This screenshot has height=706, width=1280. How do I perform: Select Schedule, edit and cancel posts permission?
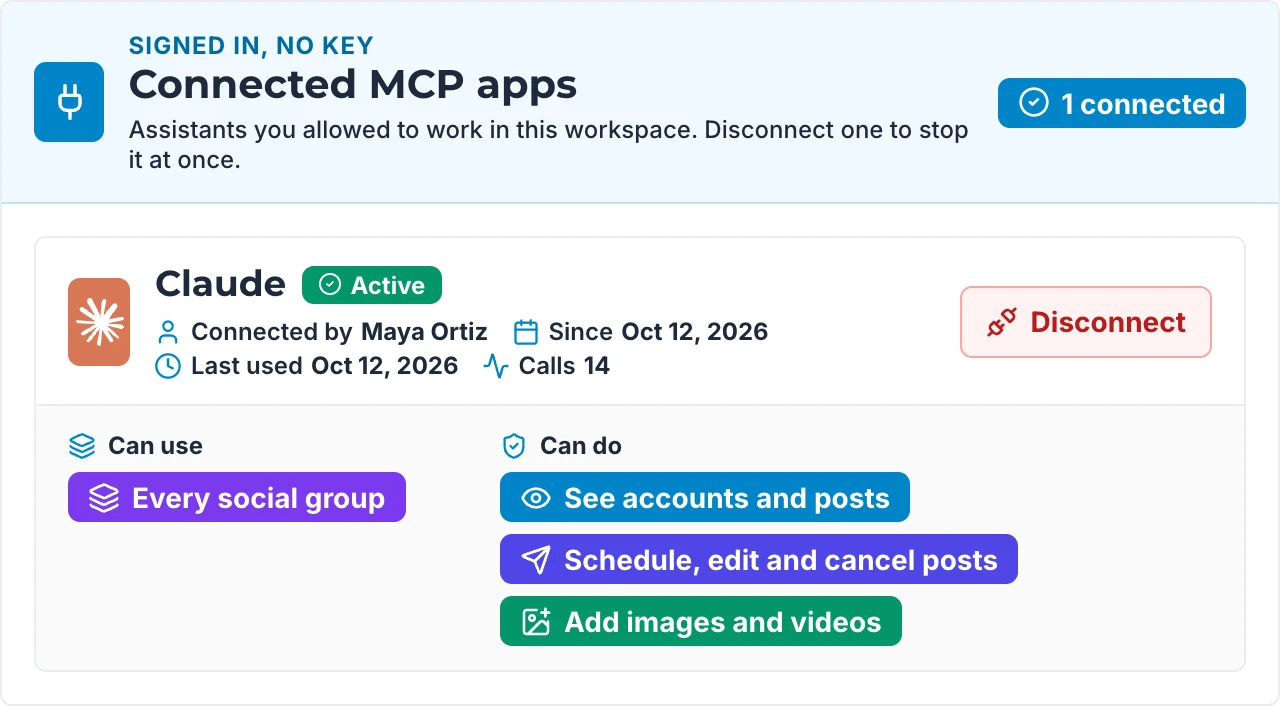pos(759,559)
